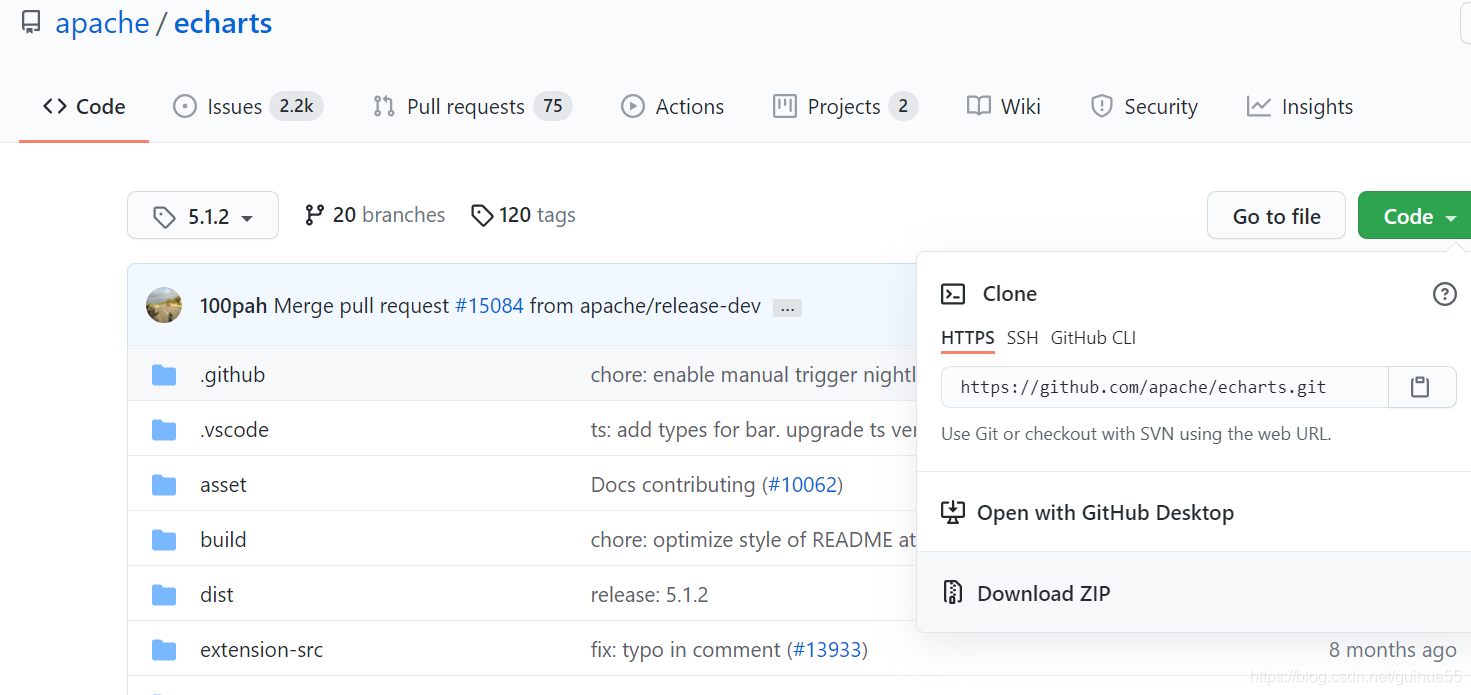Viewport: 1471px width, 695px height.
Task: Select the GitHub CLI clone tab
Action: pyautogui.click(x=1093, y=338)
